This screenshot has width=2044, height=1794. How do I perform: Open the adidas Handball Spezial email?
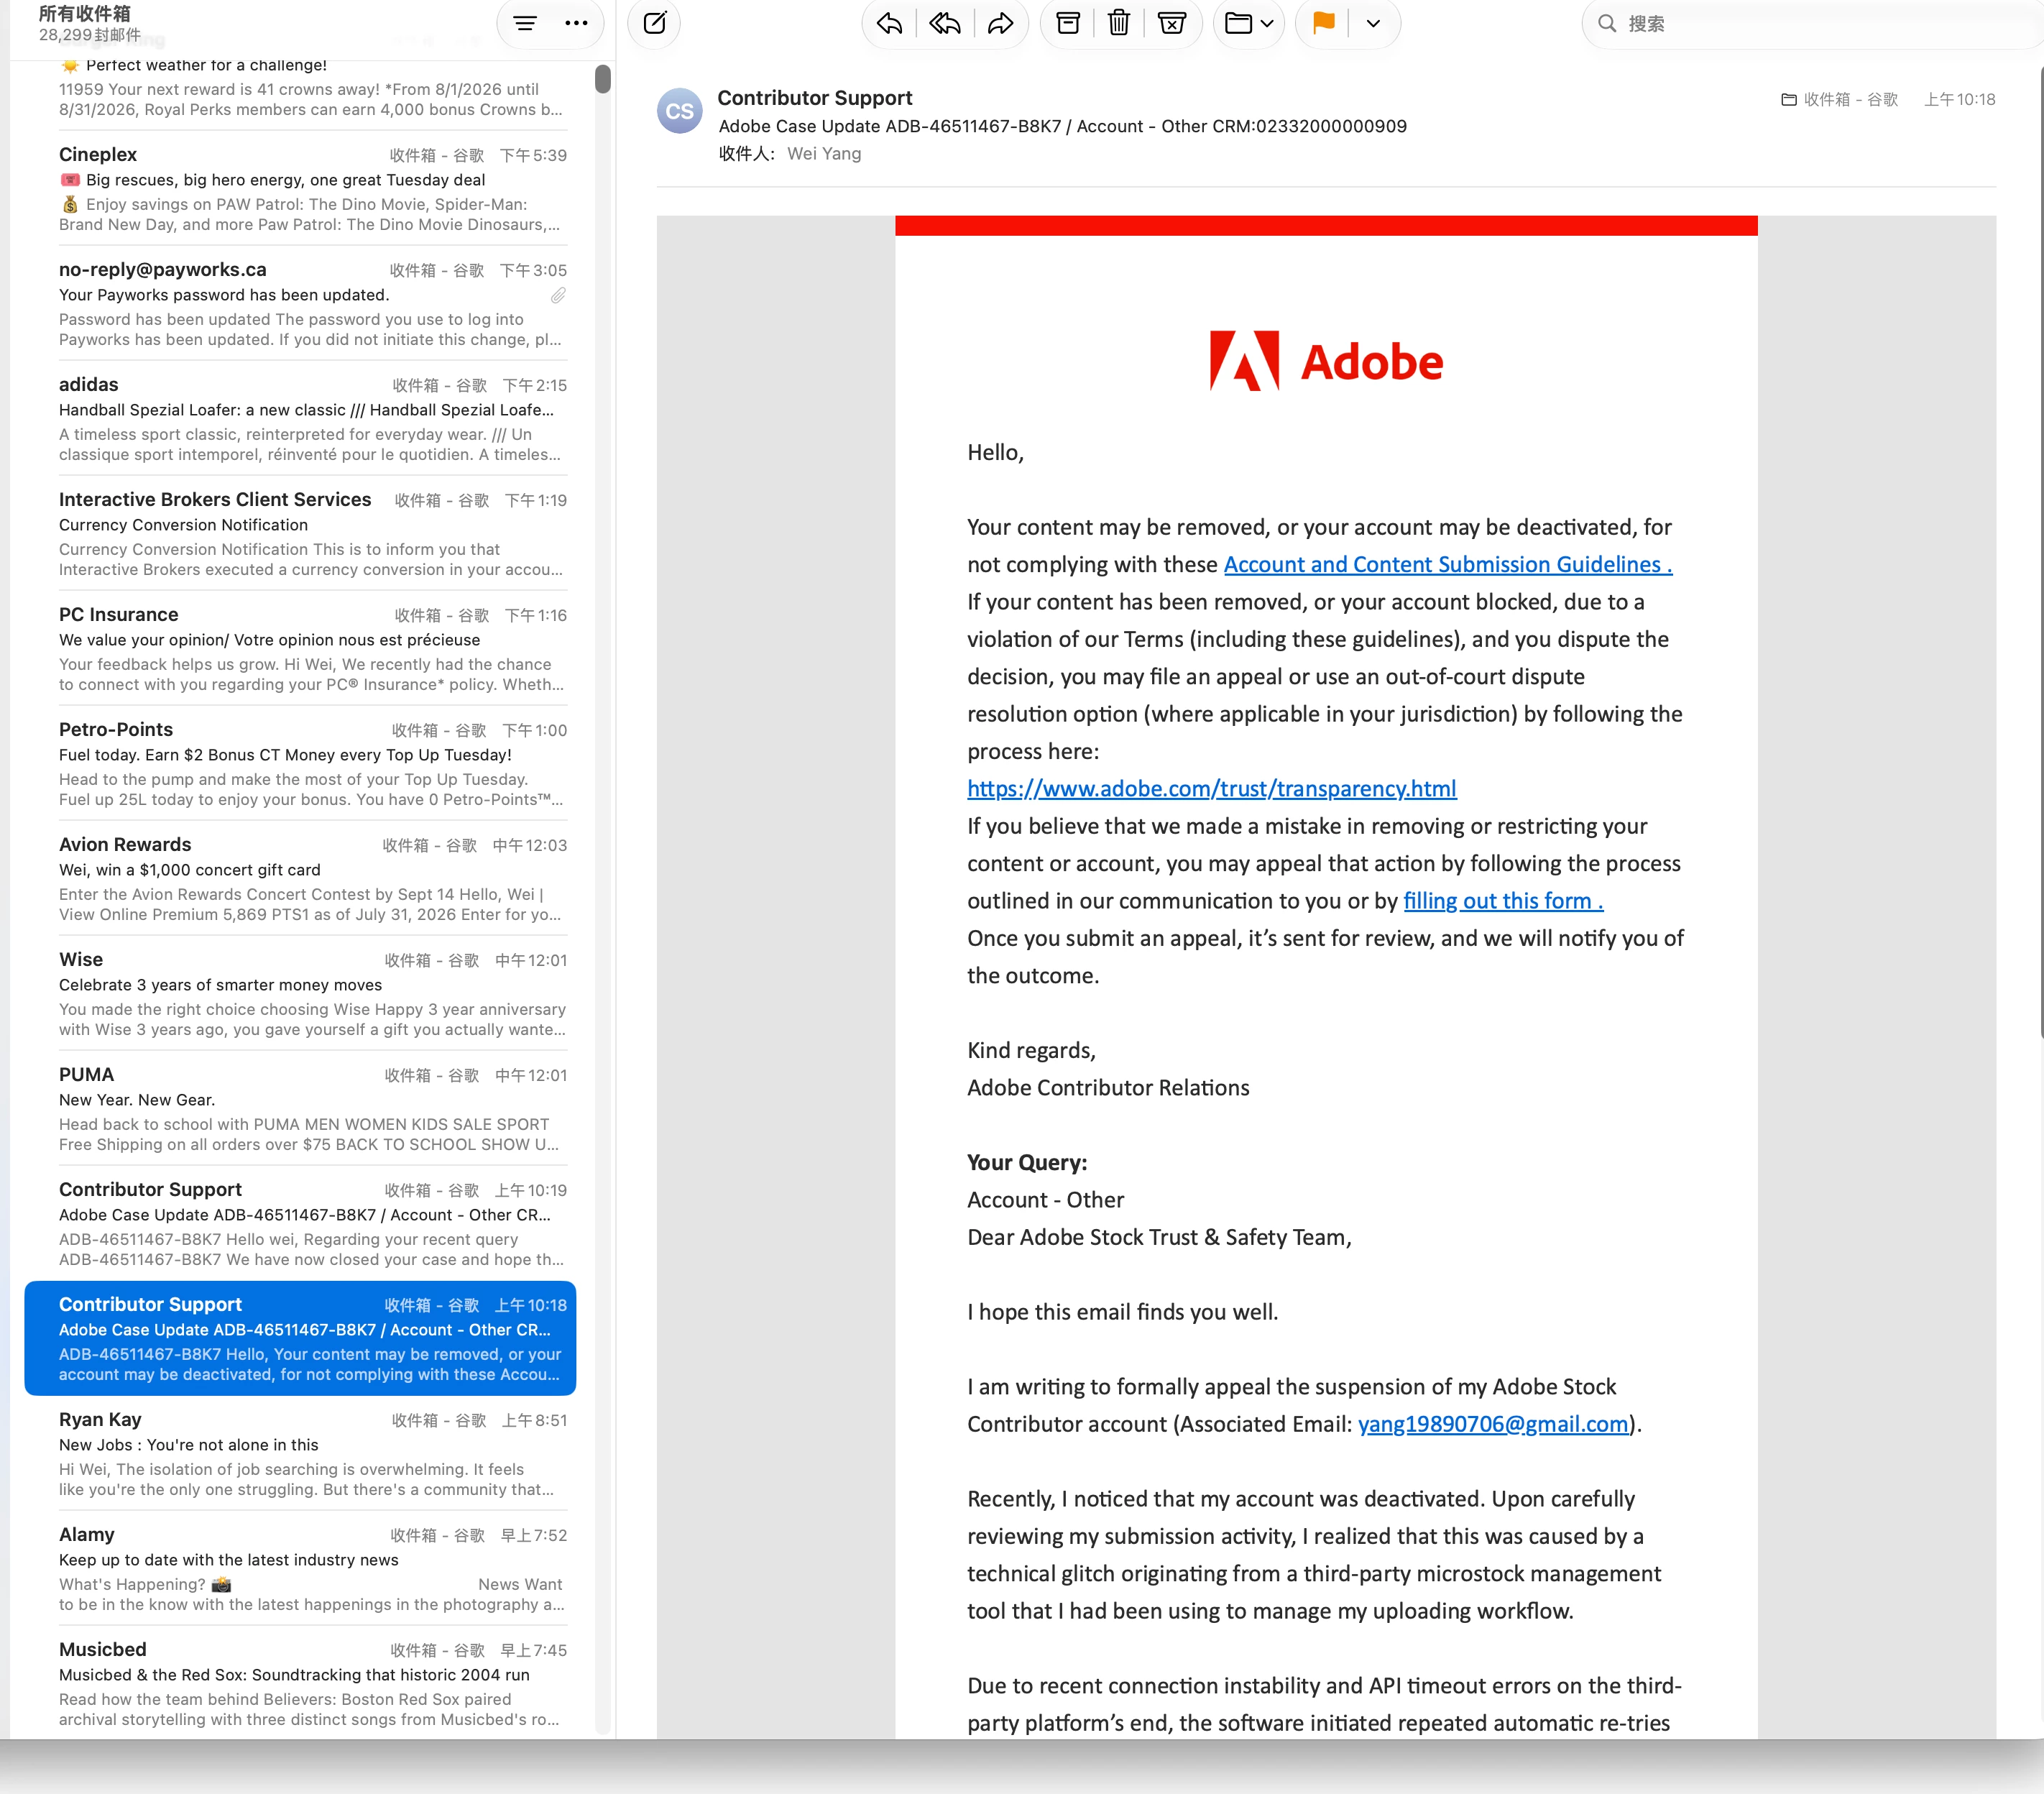tap(312, 419)
